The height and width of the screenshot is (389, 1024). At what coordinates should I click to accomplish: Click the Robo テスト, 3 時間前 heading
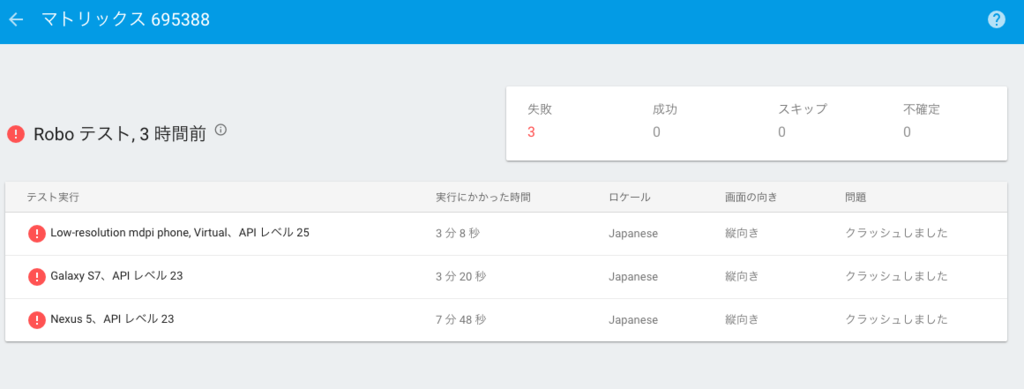120,134
